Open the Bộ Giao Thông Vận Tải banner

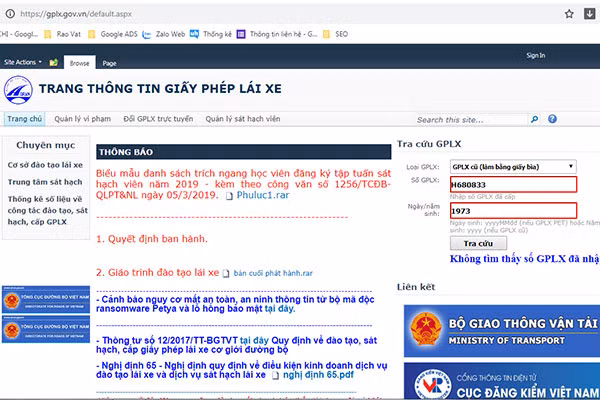pyautogui.click(x=502, y=331)
